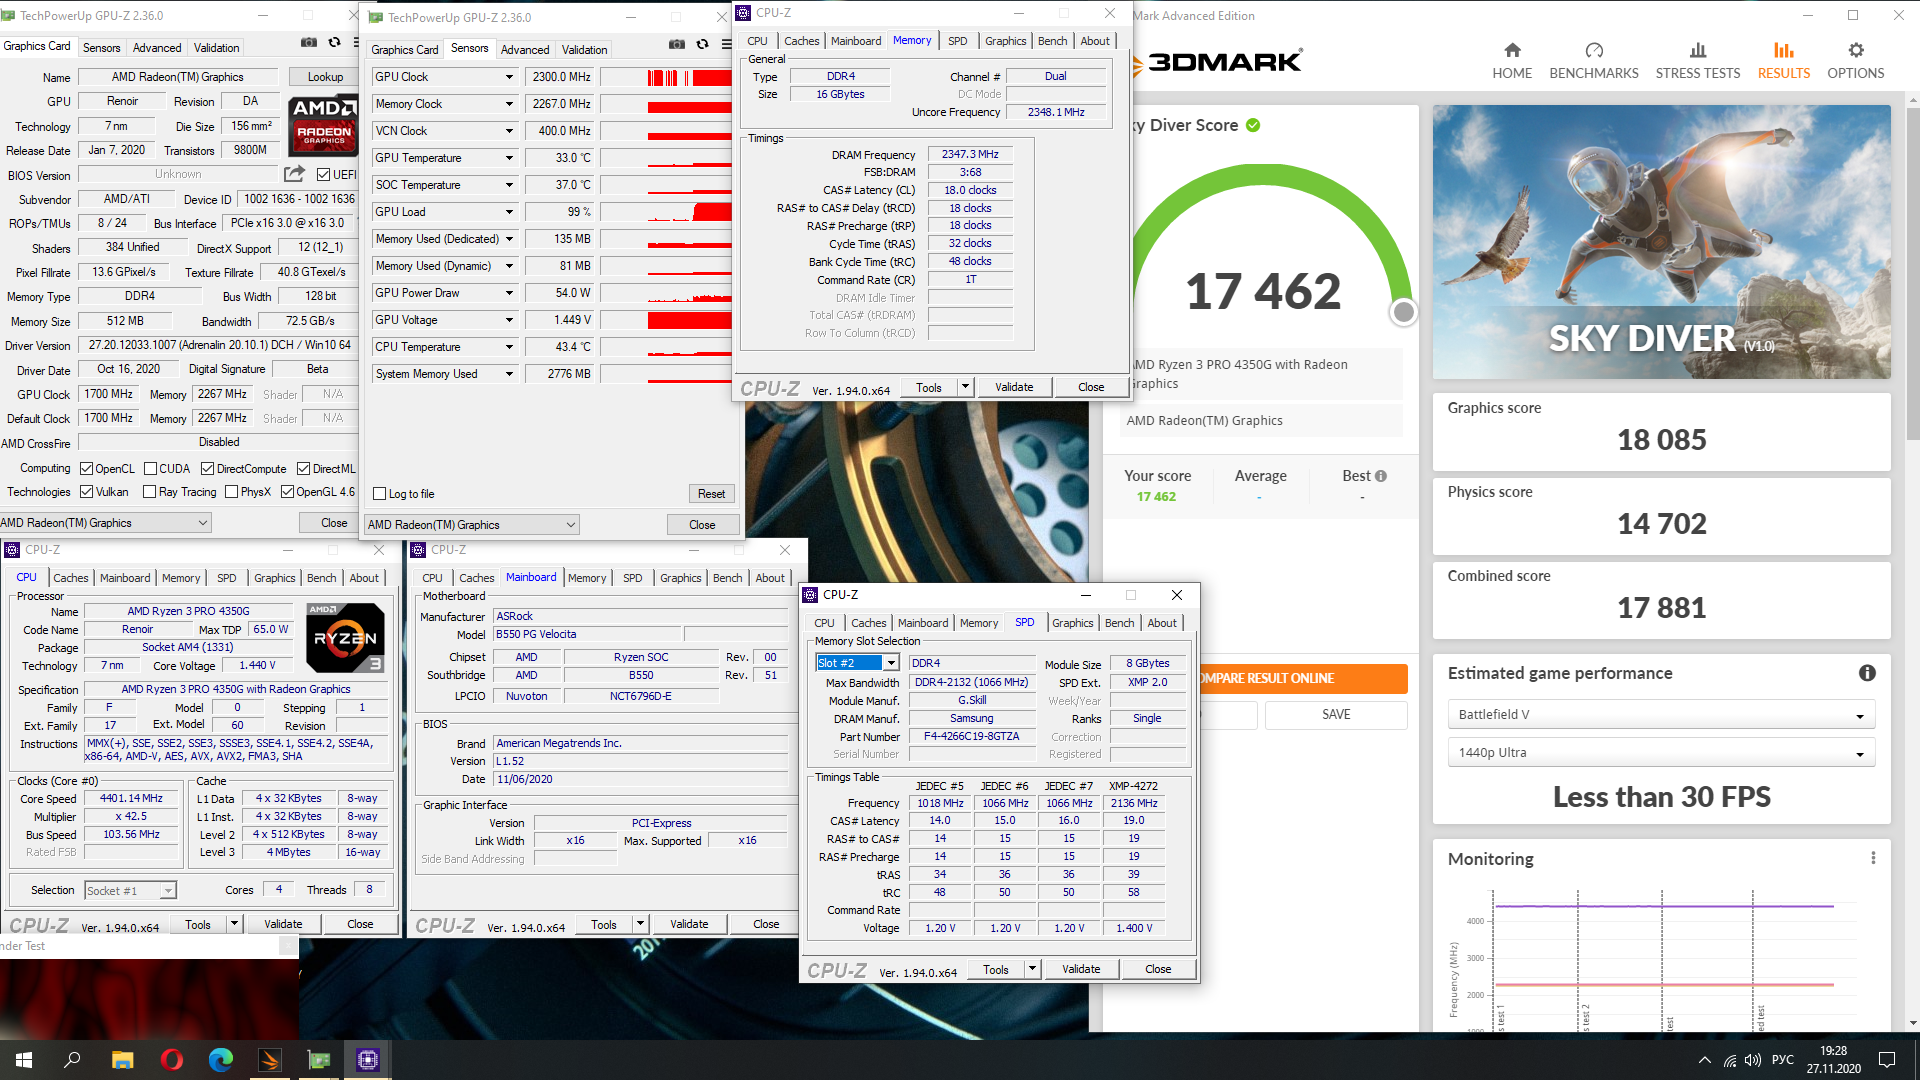Expand the GPU Clock sensor dropdown
This screenshot has height=1080, width=1920.
509,77
